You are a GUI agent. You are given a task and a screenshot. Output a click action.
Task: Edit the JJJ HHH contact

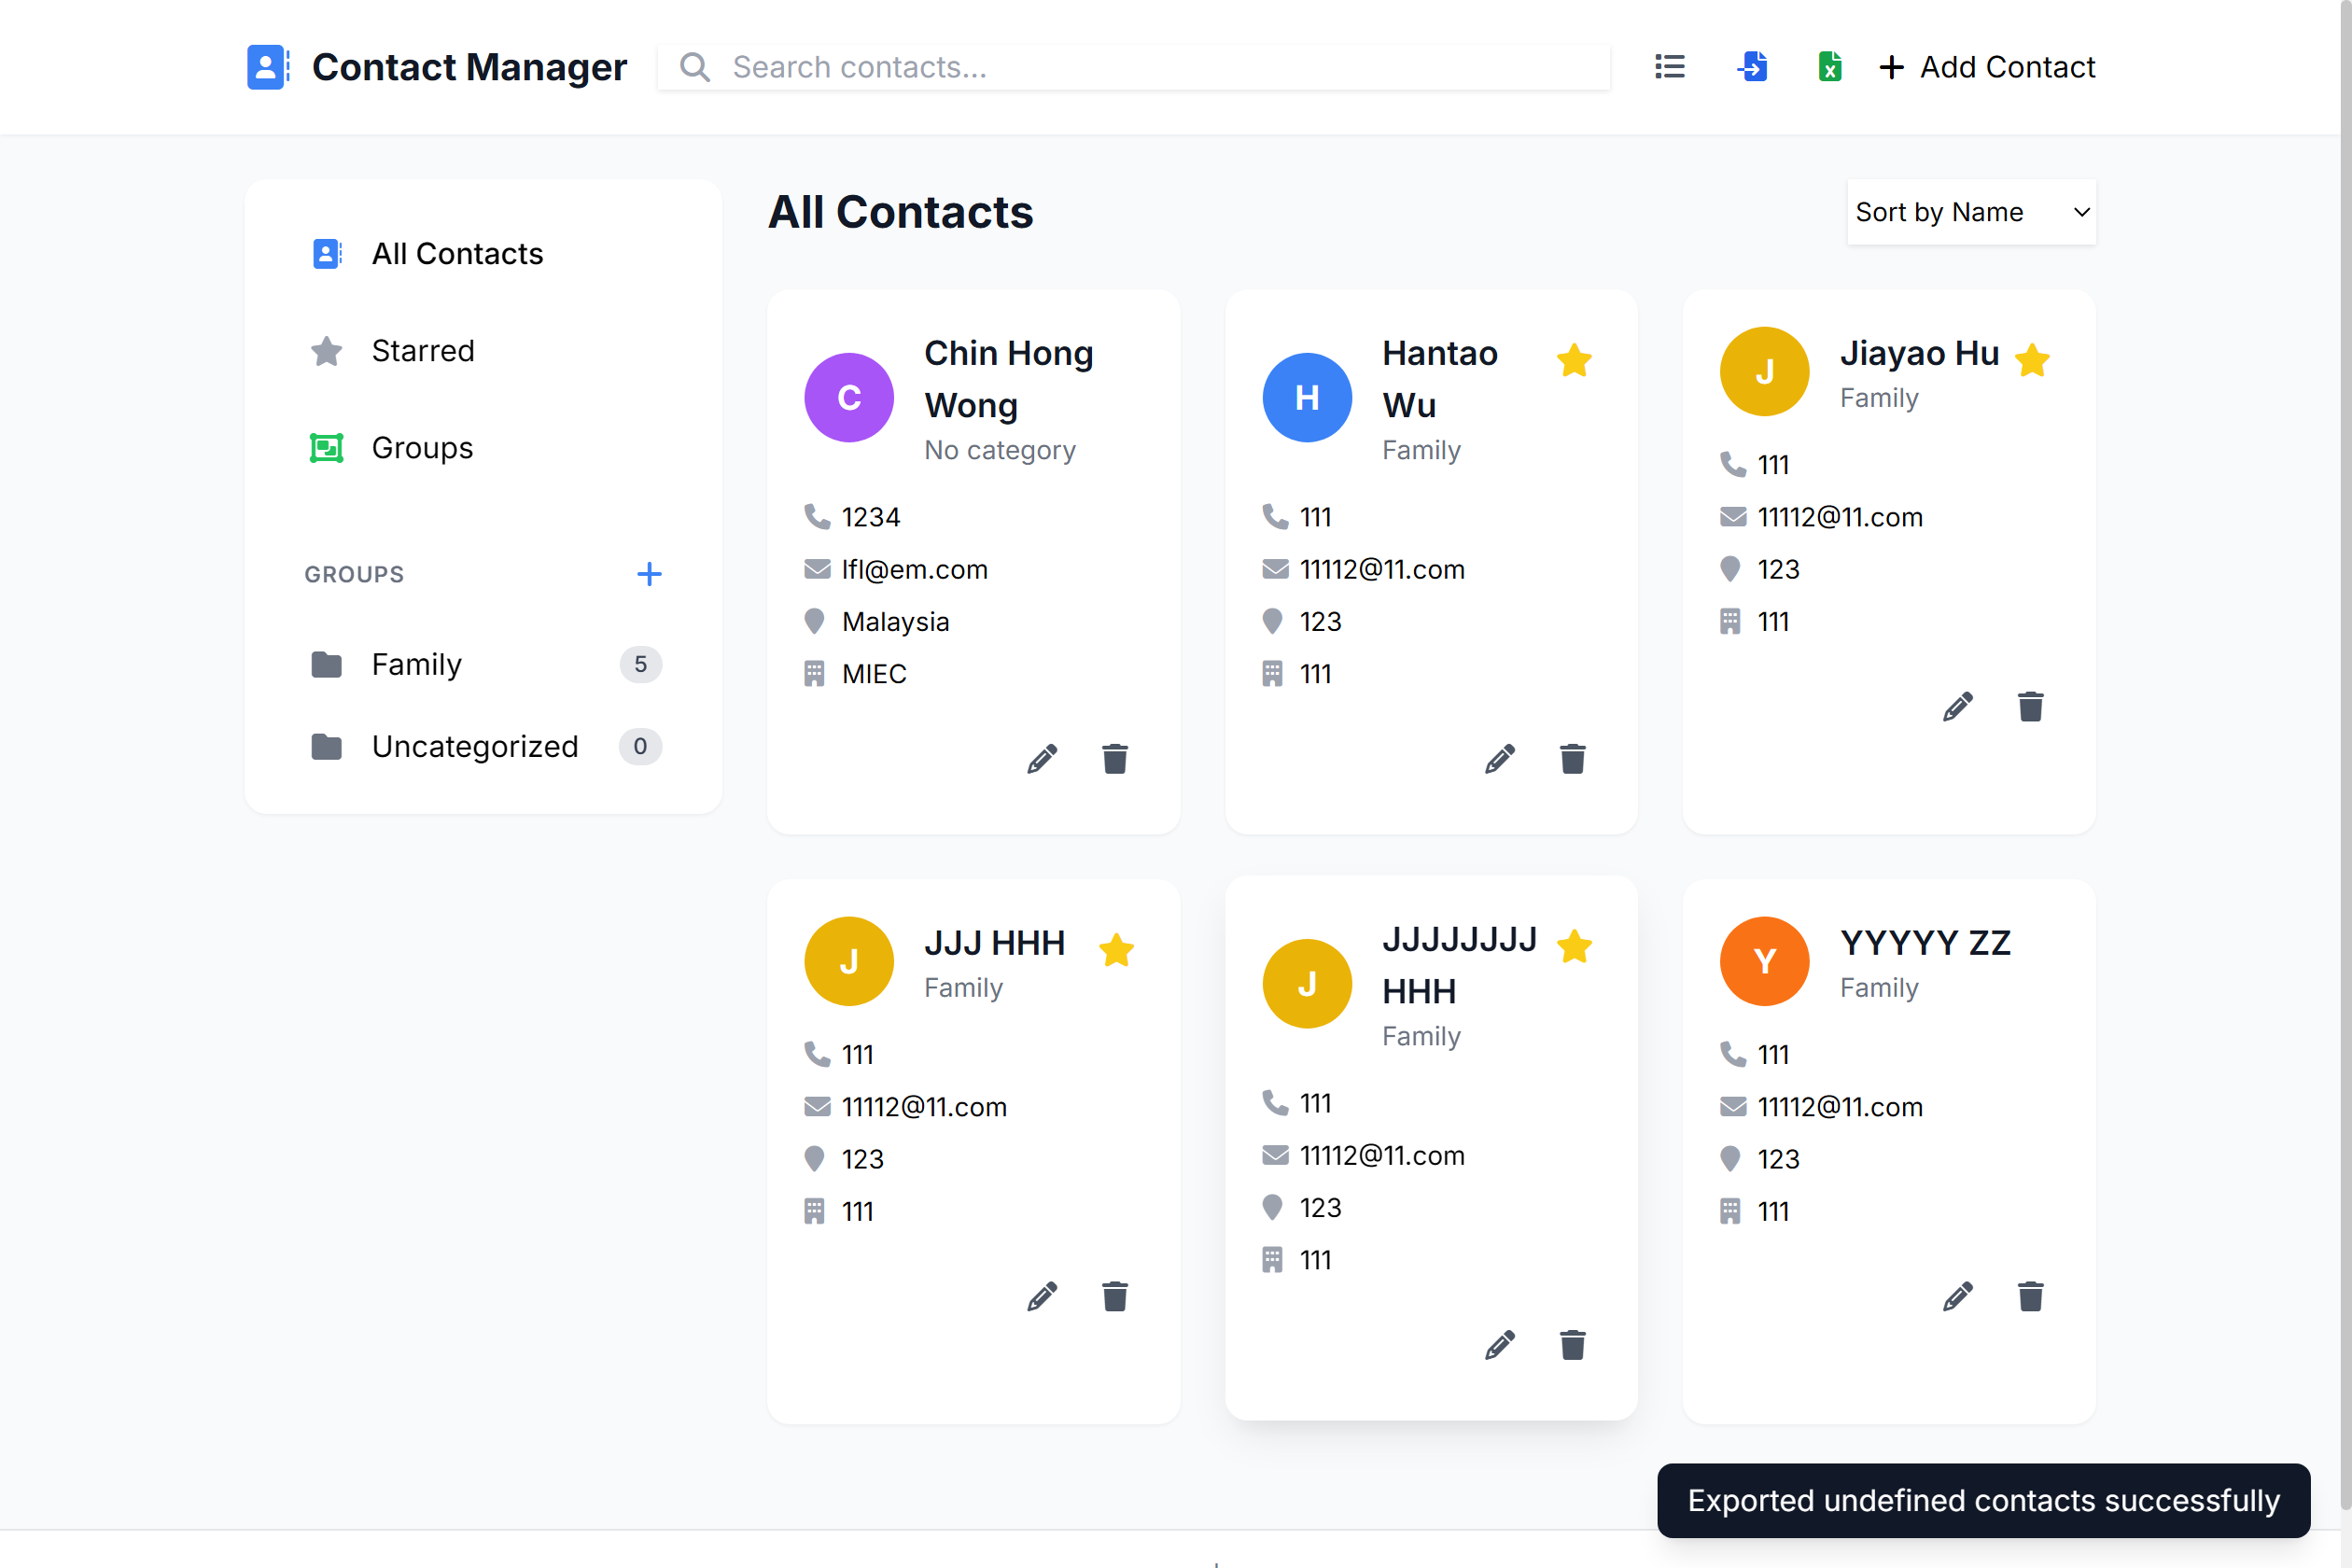click(x=1042, y=1297)
